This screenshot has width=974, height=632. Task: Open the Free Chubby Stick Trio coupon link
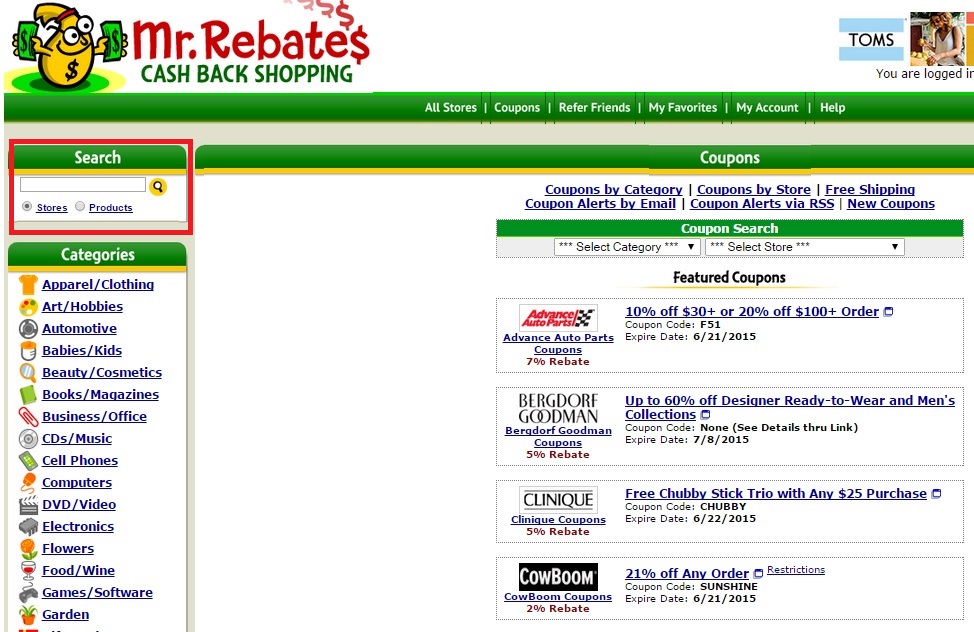tap(776, 493)
